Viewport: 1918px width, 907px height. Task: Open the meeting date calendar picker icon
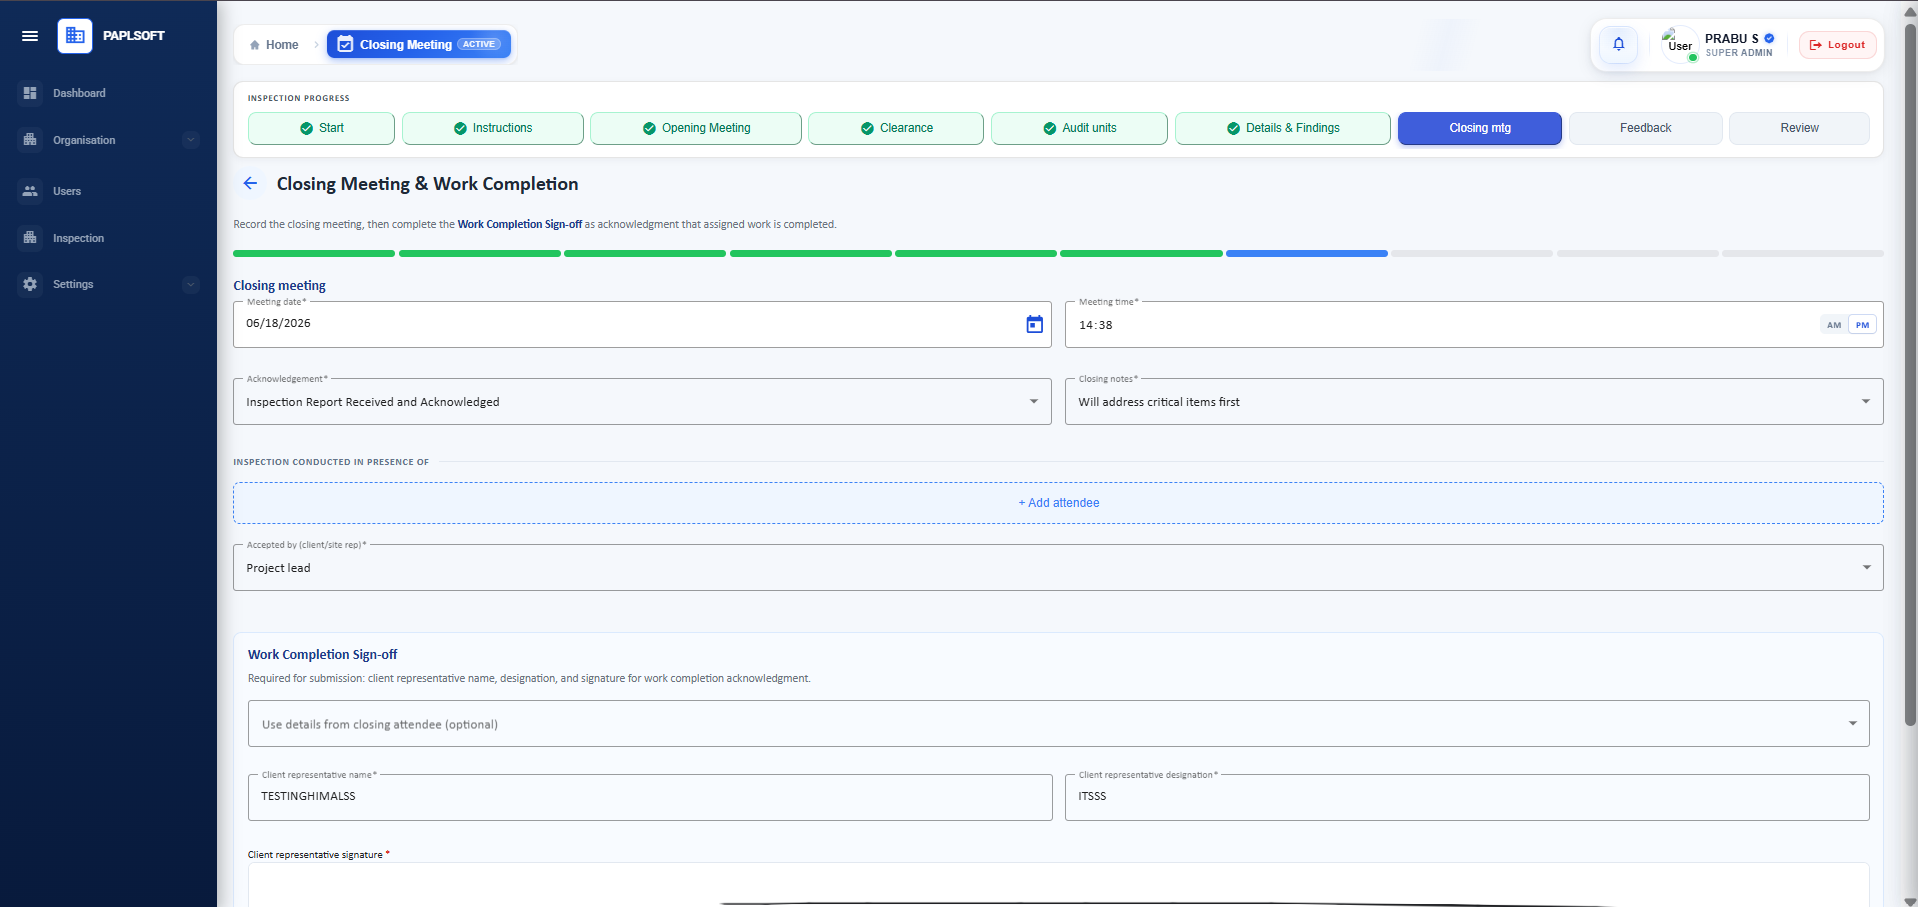coord(1034,324)
